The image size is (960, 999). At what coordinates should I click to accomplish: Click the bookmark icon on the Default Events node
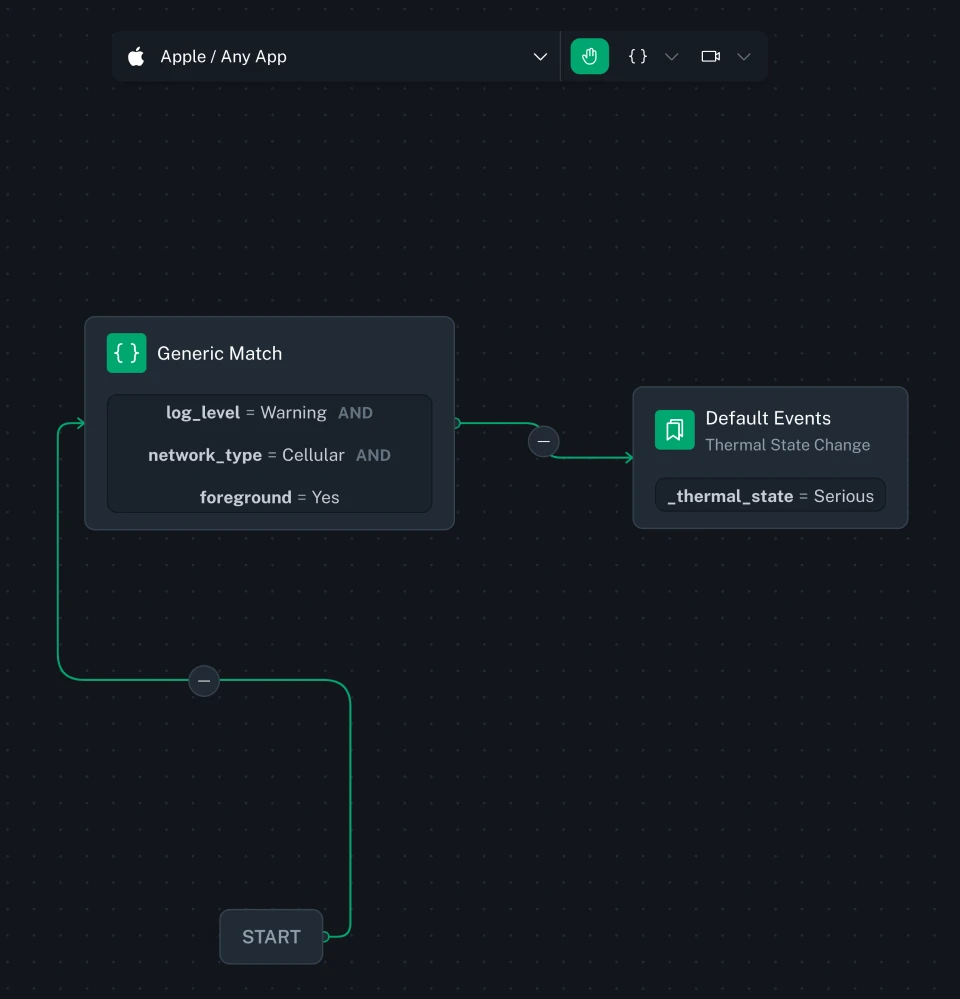click(674, 429)
